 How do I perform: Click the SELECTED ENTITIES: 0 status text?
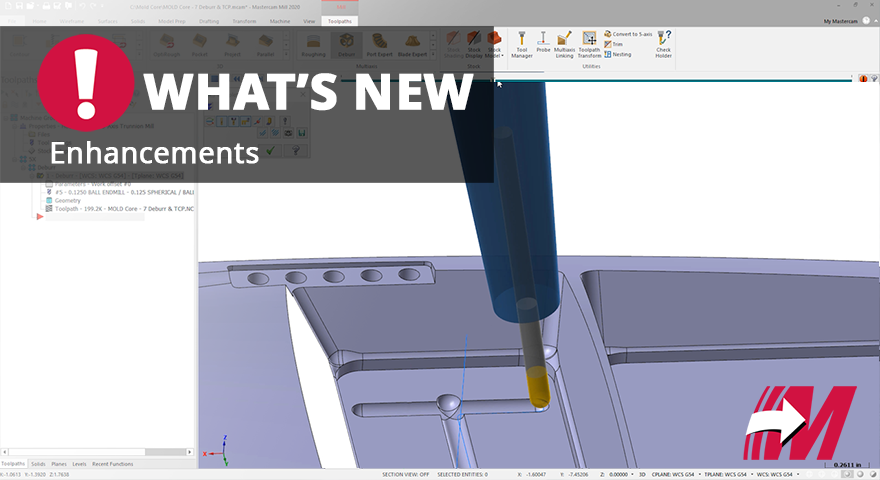pos(462,474)
